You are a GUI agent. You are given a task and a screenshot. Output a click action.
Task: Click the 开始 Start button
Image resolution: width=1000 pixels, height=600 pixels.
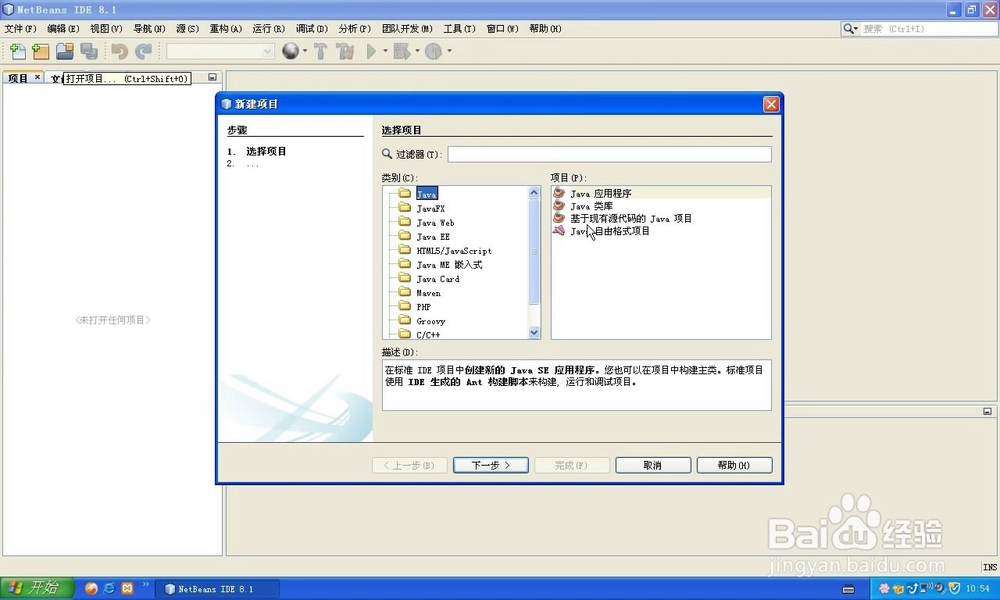click(37, 588)
